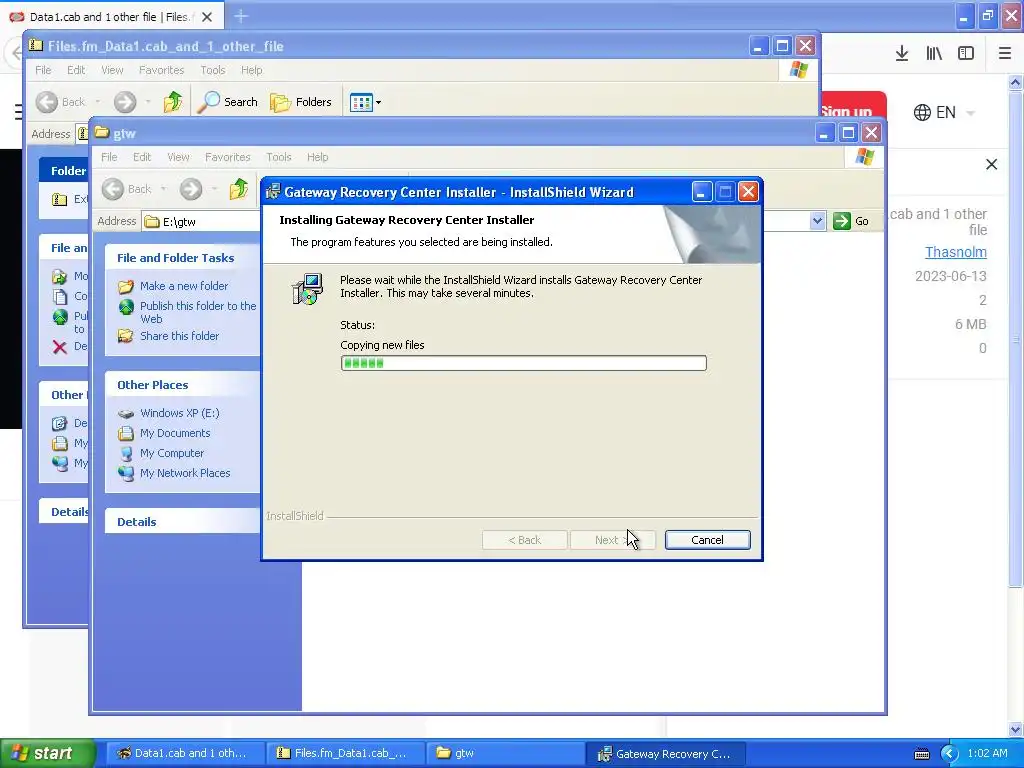Open the EN language dropdown
Viewport: 1024px width, 768px height.
click(x=944, y=112)
